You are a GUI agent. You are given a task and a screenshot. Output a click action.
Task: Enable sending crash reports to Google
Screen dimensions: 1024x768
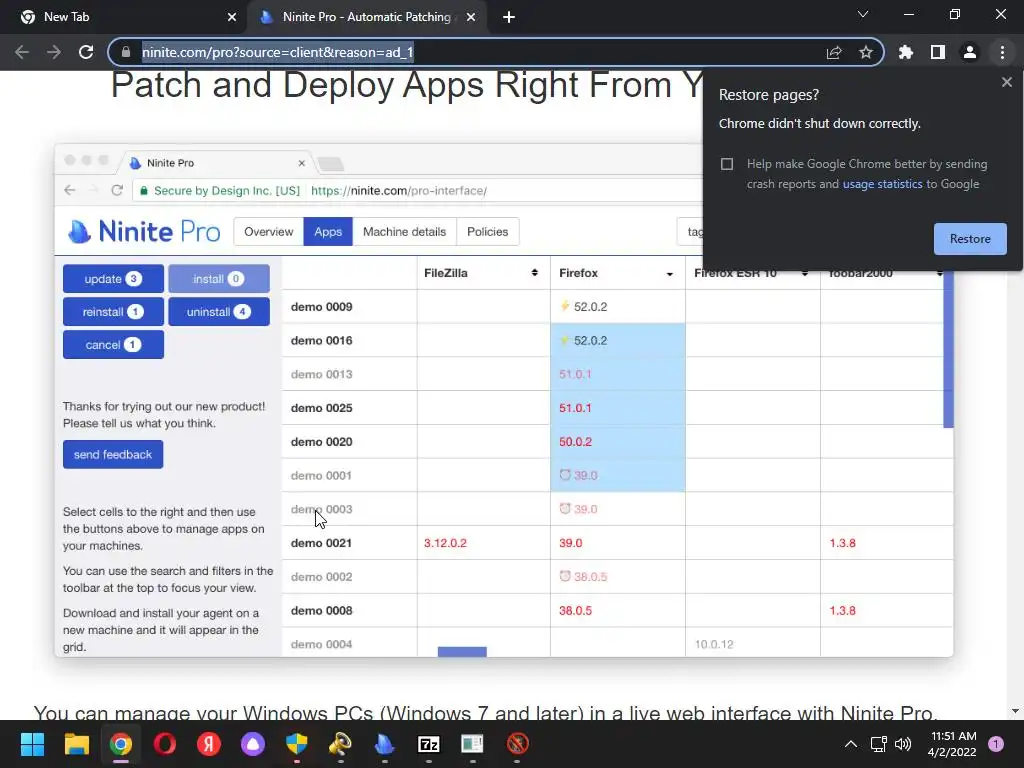[727, 164]
